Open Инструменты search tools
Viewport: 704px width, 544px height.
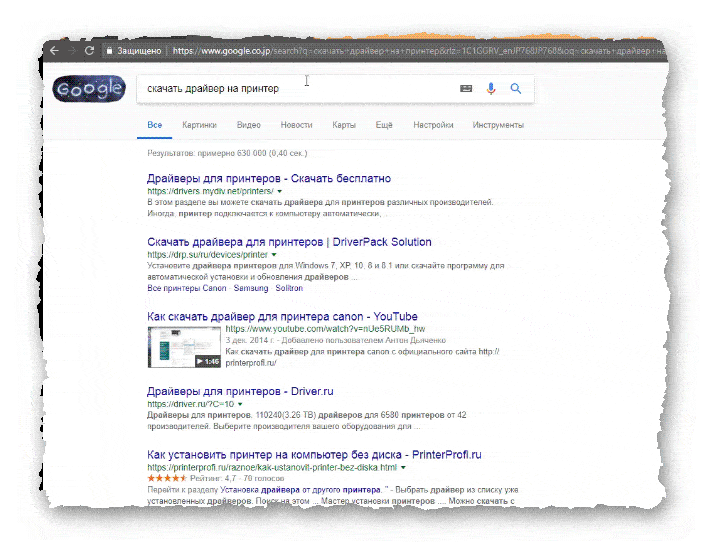click(x=498, y=125)
